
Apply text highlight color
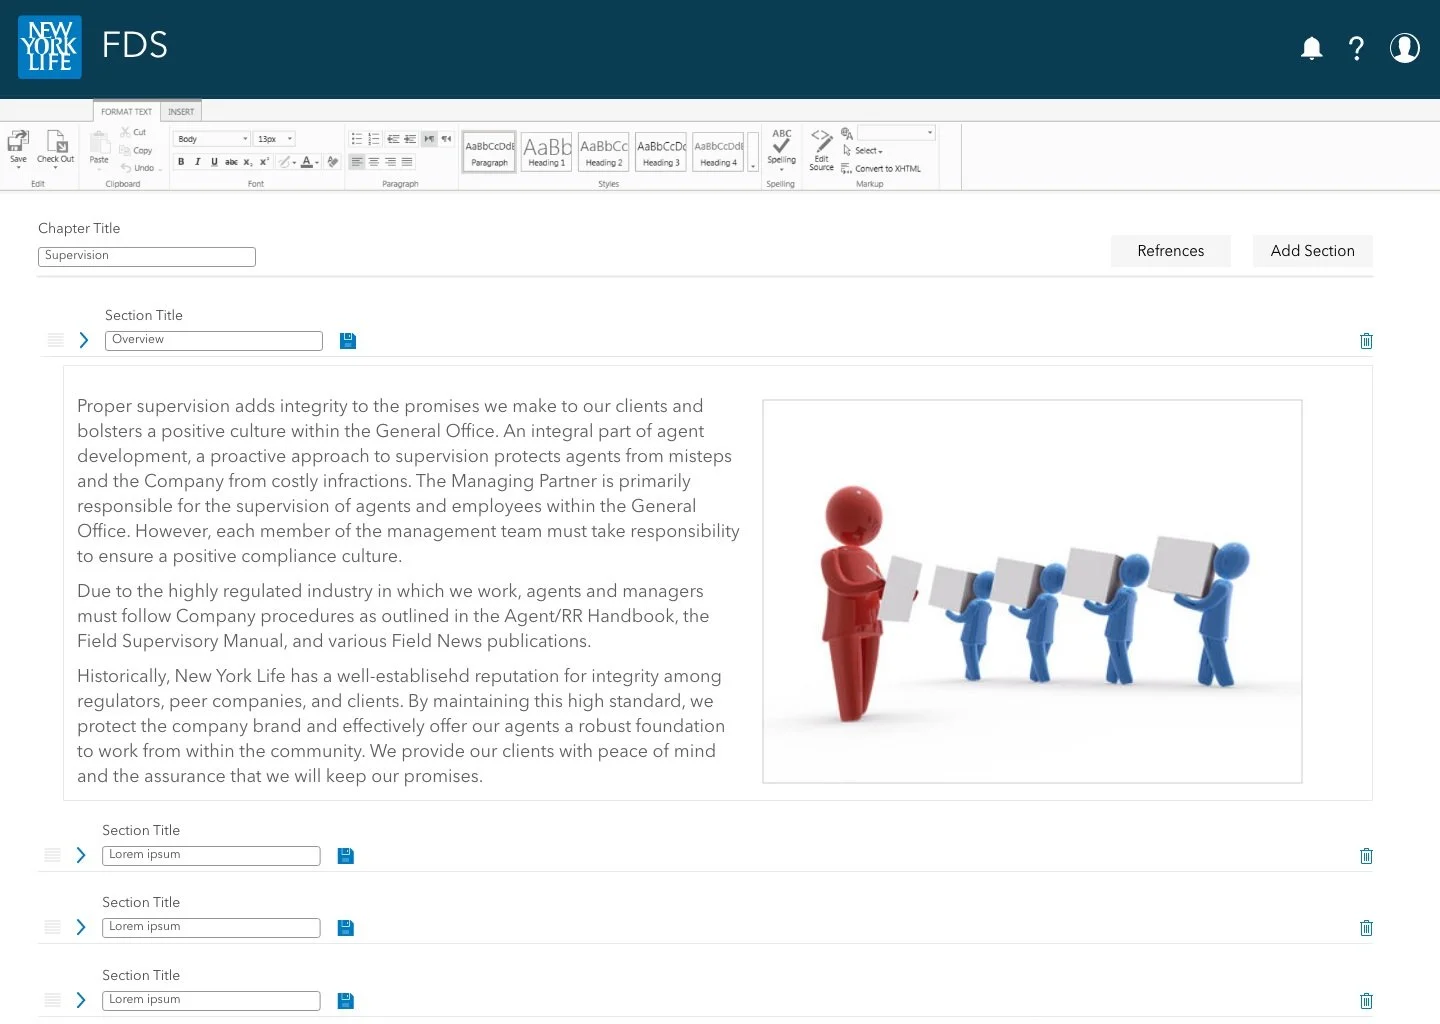point(286,161)
